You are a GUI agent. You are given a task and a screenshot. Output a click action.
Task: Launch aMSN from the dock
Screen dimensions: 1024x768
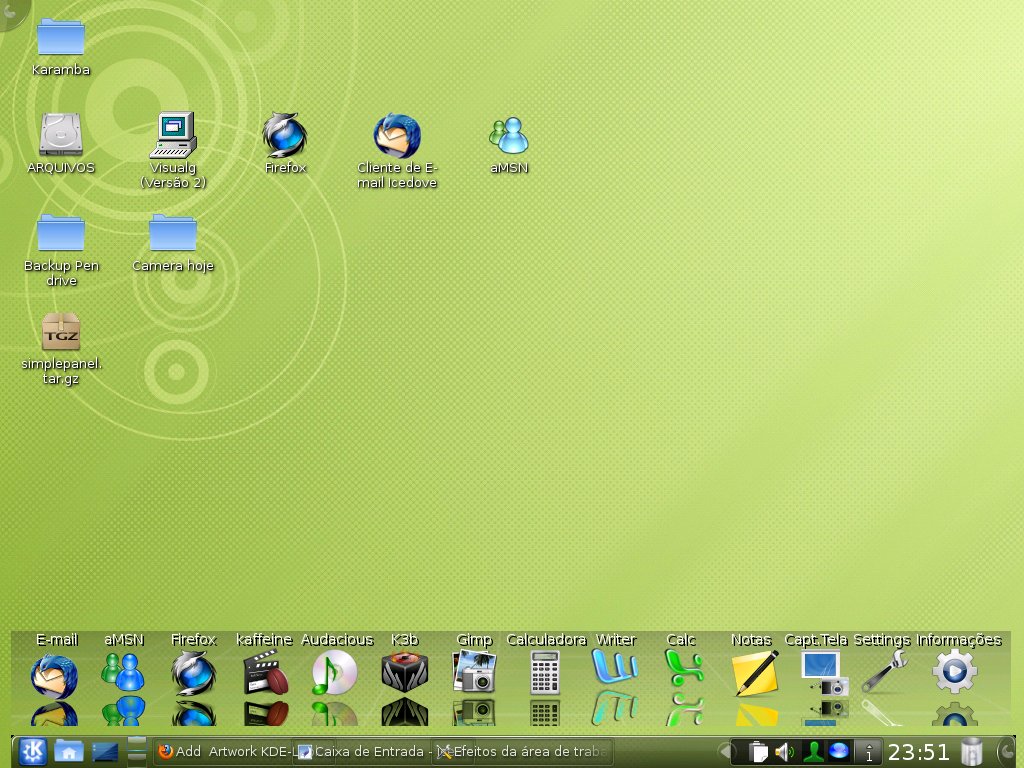tap(123, 672)
